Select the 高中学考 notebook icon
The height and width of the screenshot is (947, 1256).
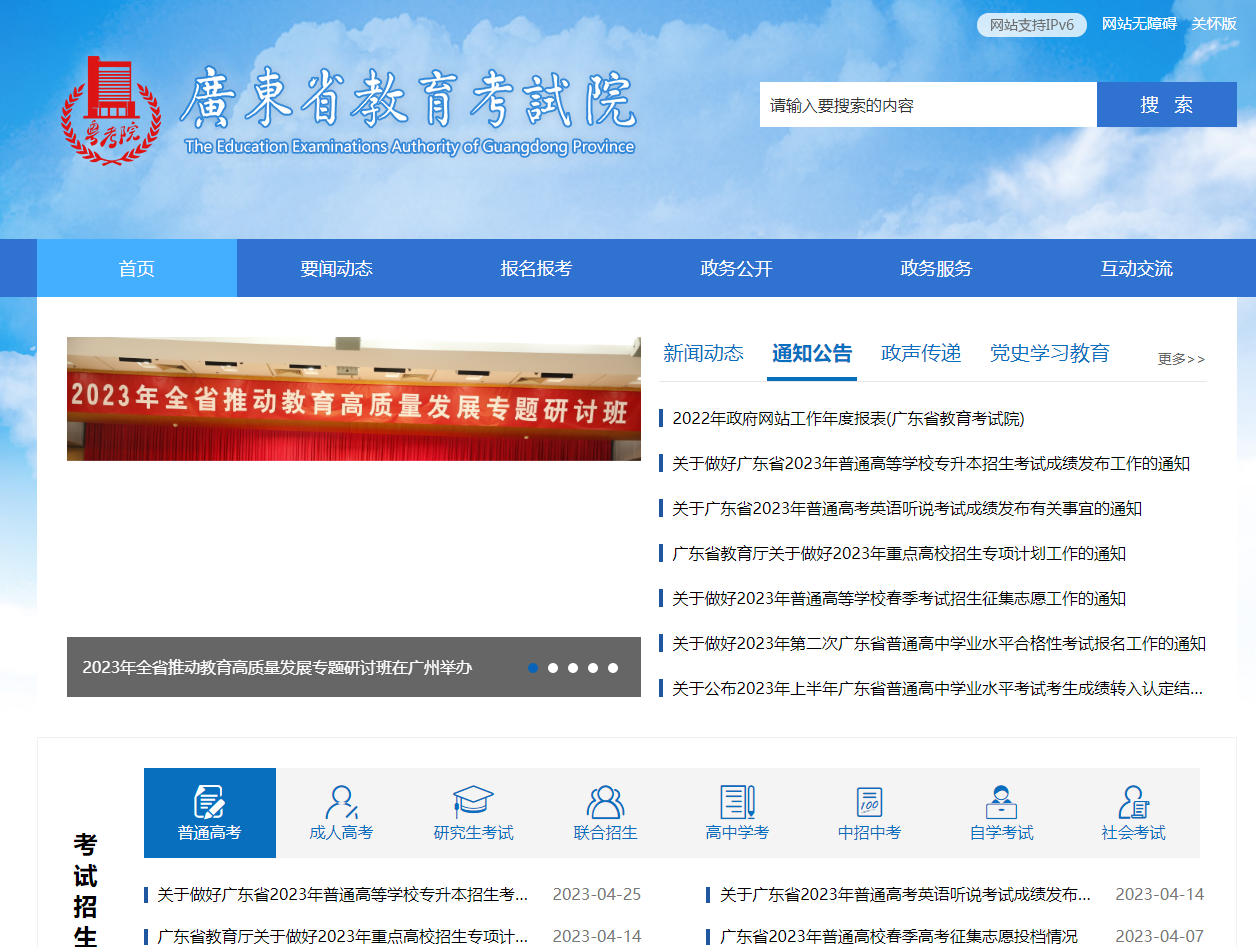tap(738, 813)
